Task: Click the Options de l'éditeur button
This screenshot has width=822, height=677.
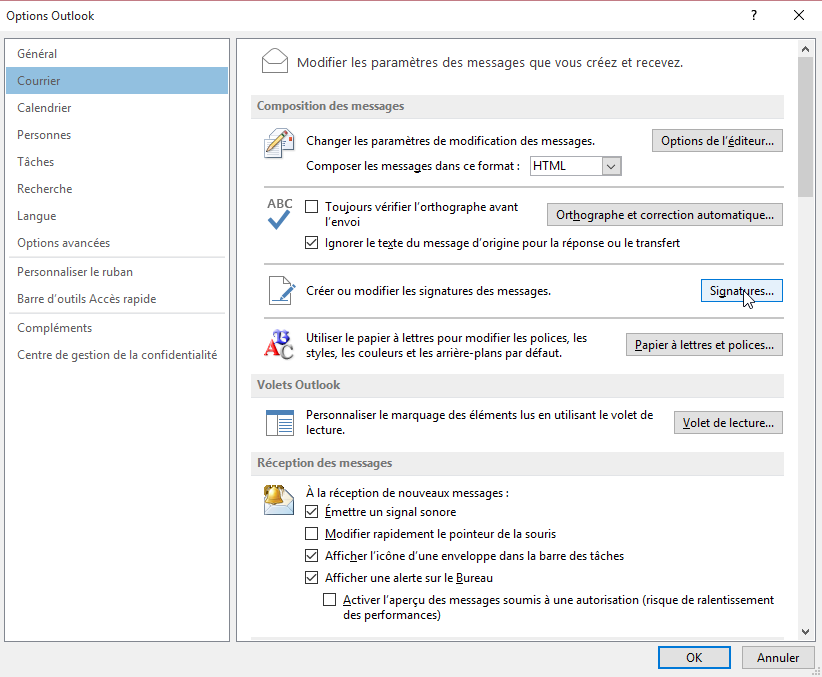Action: tap(717, 141)
